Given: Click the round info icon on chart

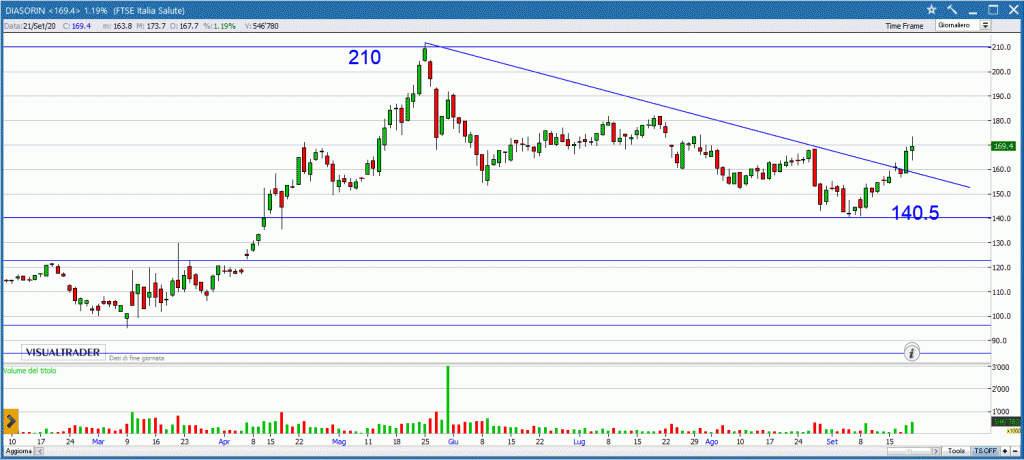Looking at the screenshot, I should [x=912, y=353].
